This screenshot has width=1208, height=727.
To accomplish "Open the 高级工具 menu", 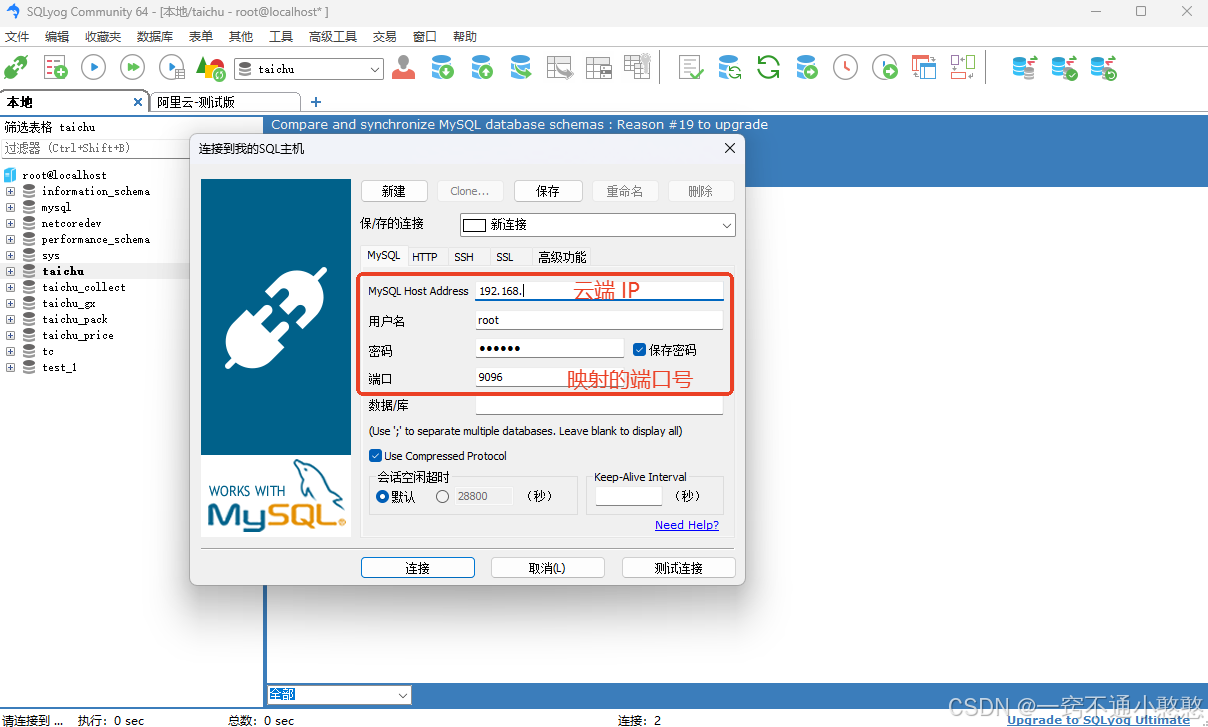I will point(333,36).
